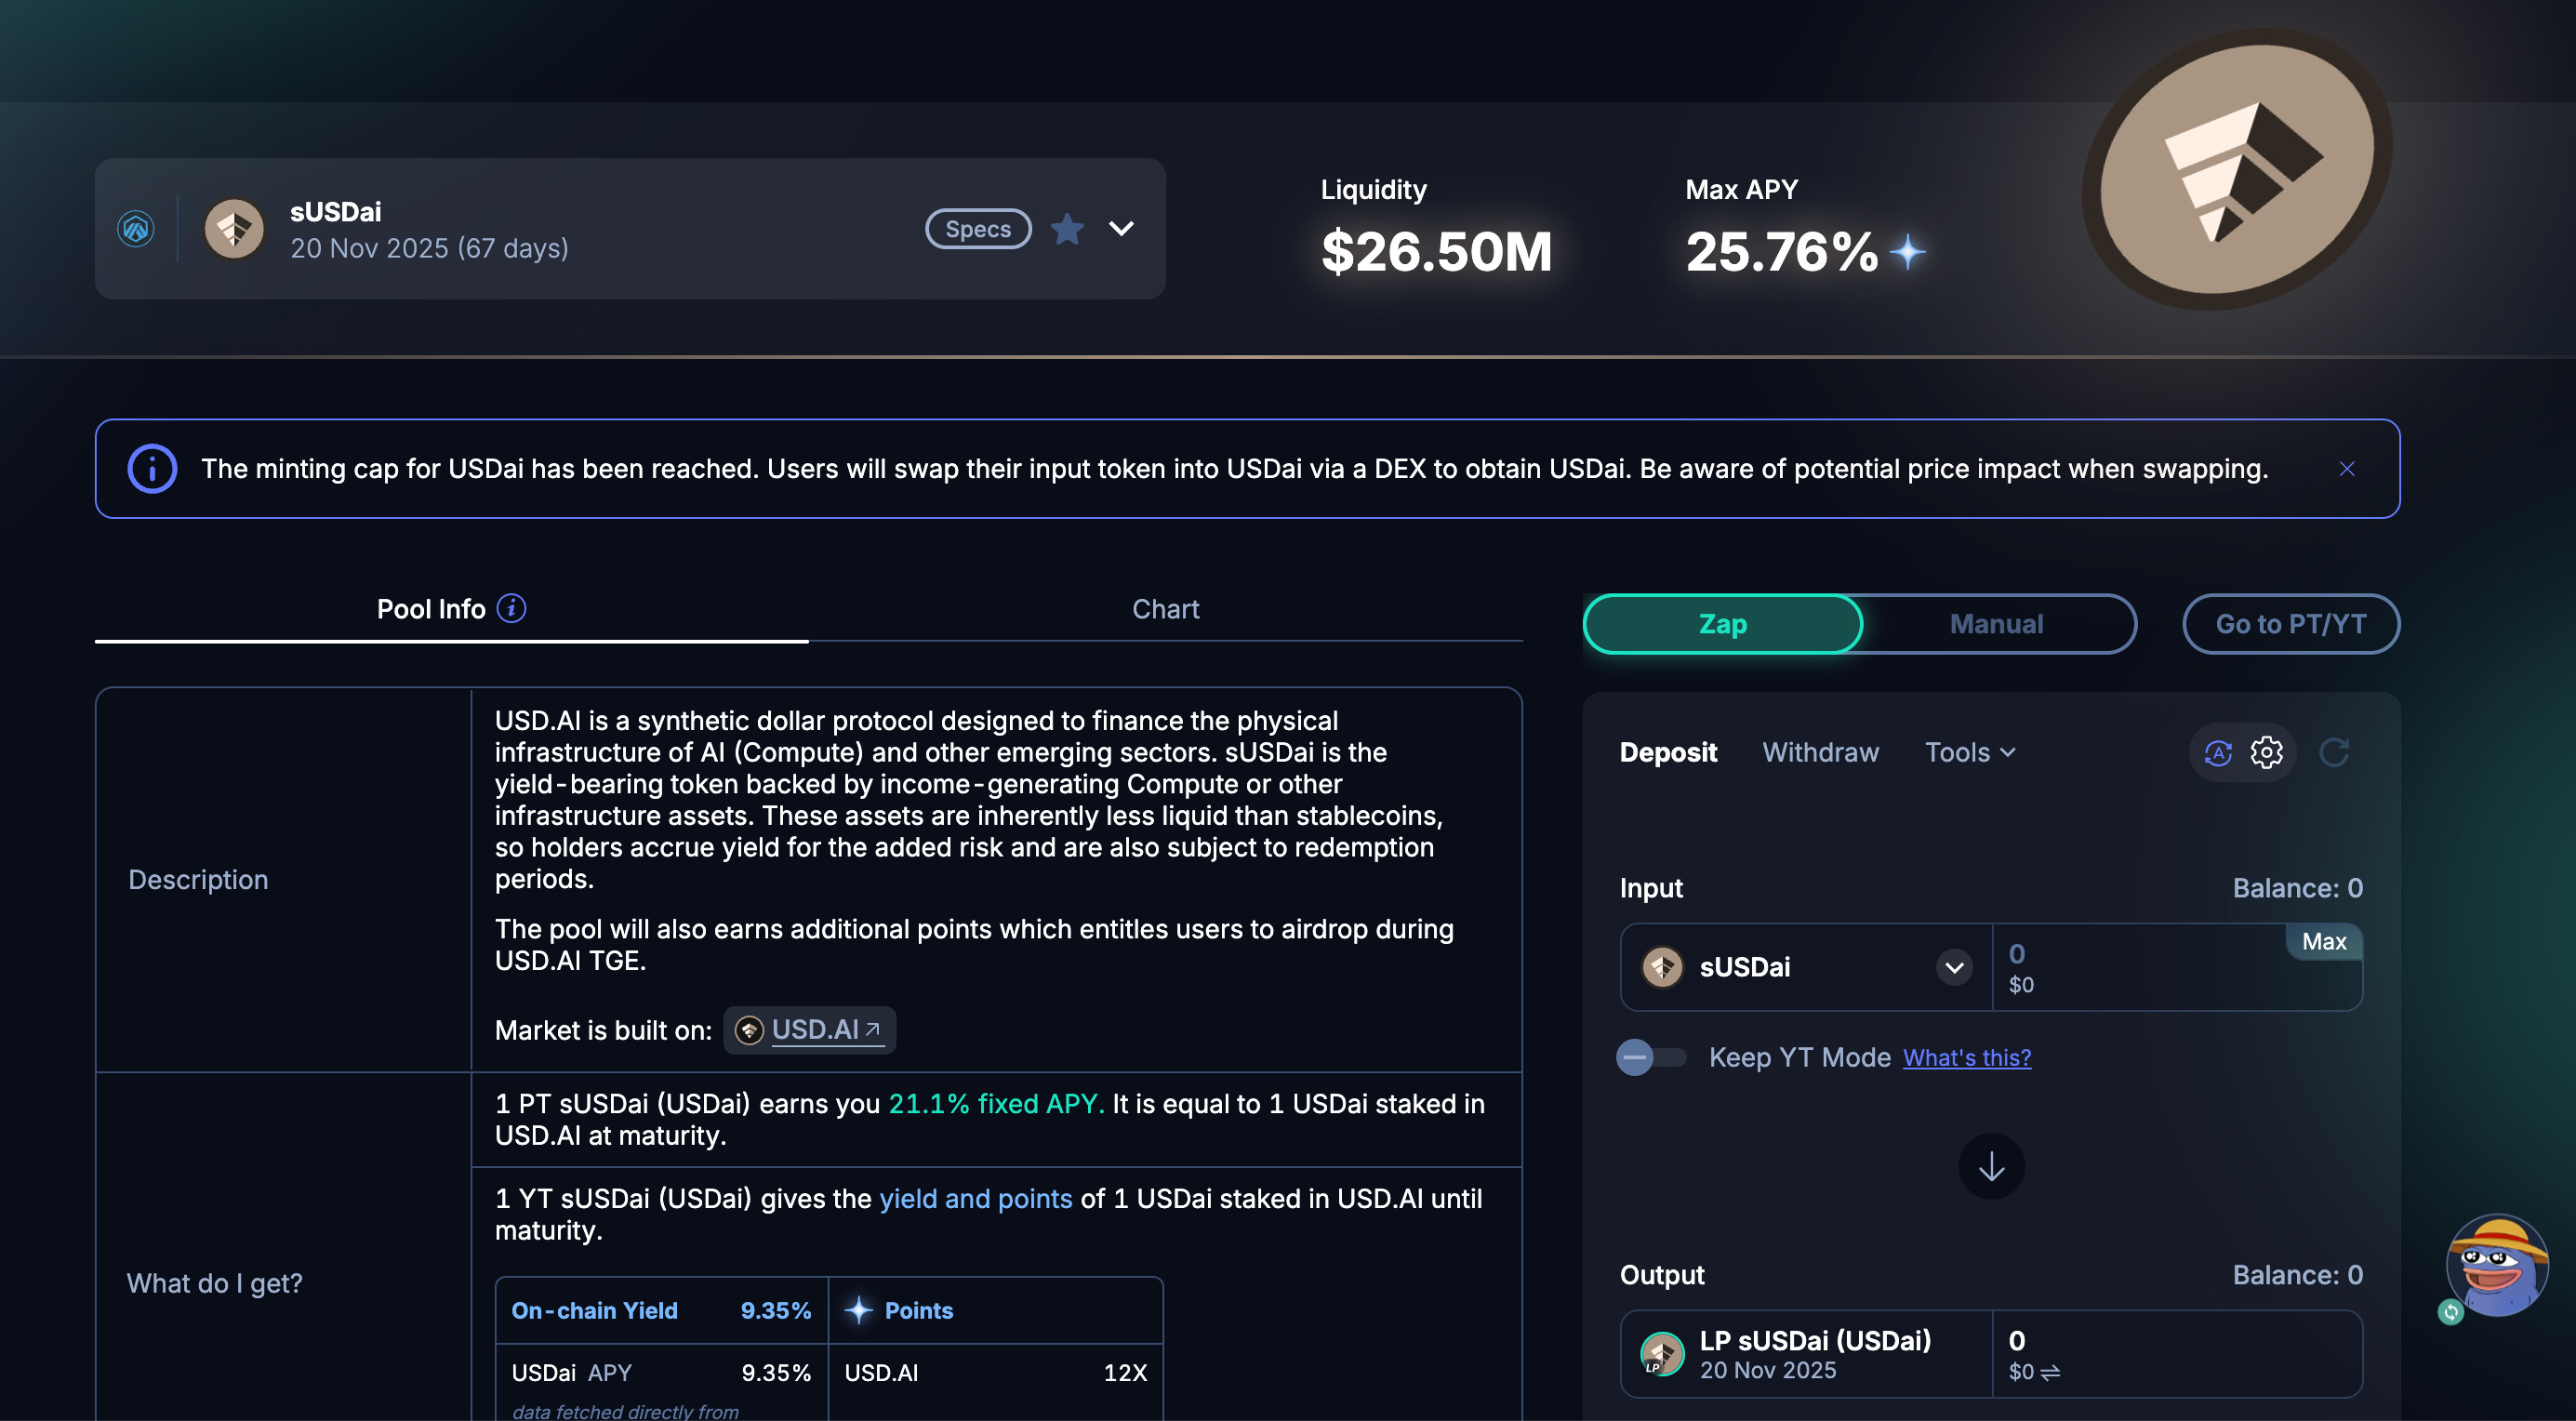Click the Go to PT/YT button

[2290, 624]
